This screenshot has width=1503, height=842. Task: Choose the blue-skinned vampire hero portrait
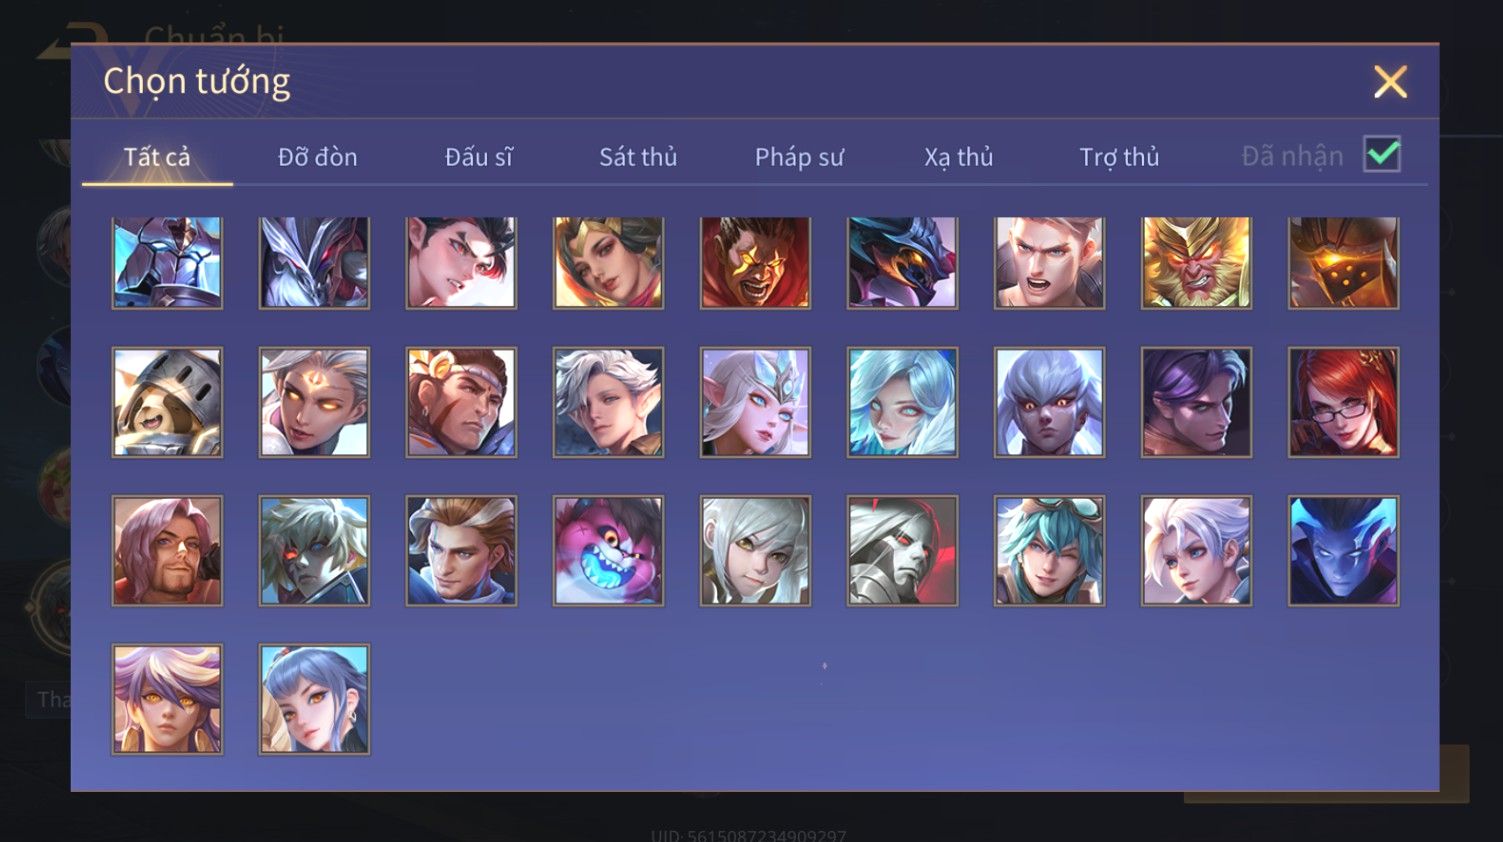pos(1343,550)
